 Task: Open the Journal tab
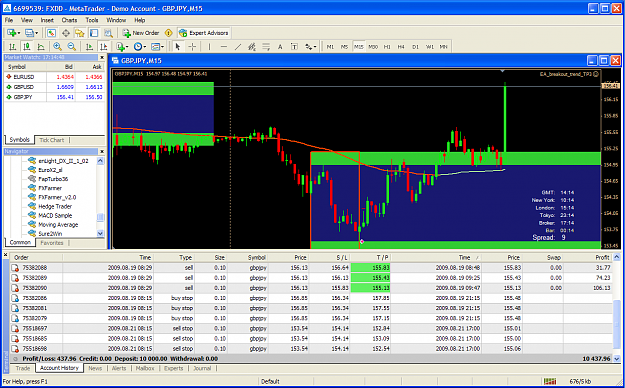[x=202, y=368]
